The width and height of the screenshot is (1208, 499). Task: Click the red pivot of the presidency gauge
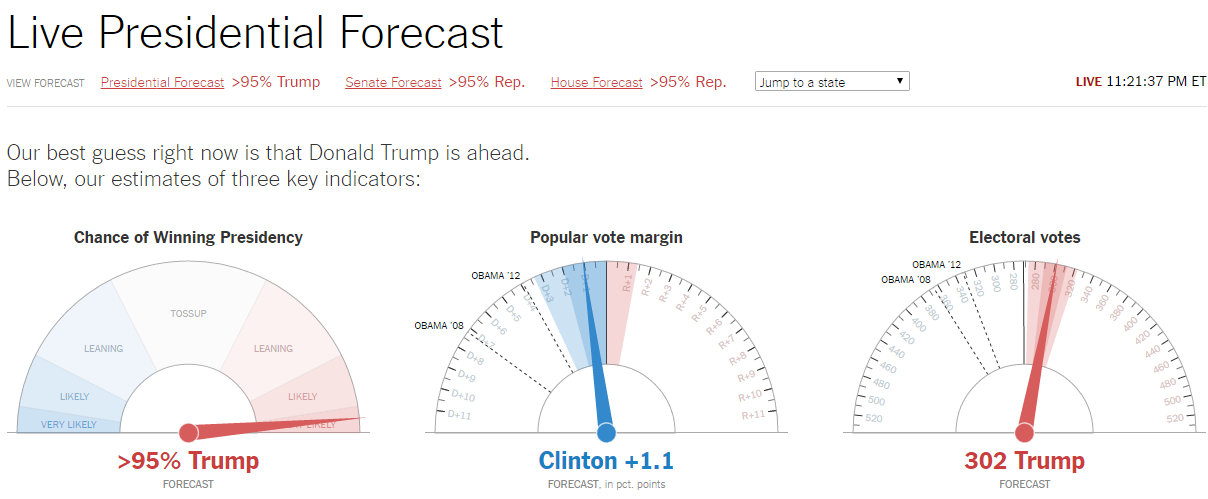click(188, 432)
